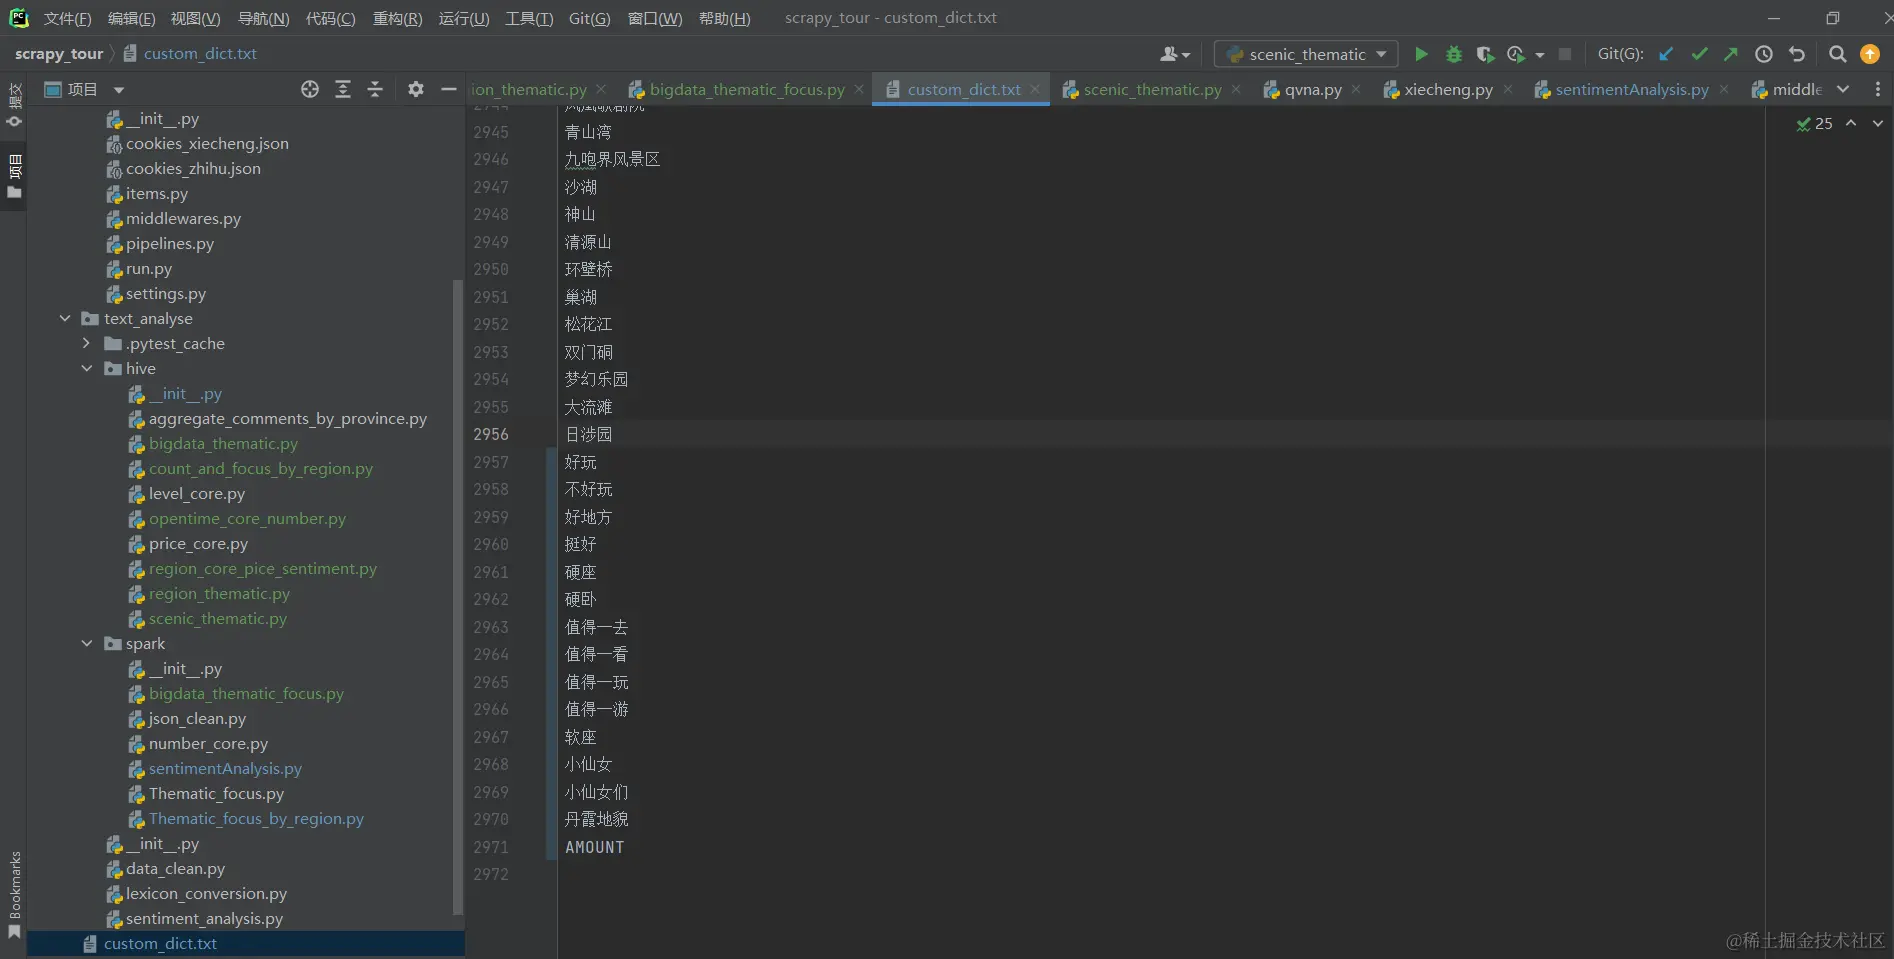1894x959 pixels.
Task: Hide the project tool window
Action: (449, 89)
